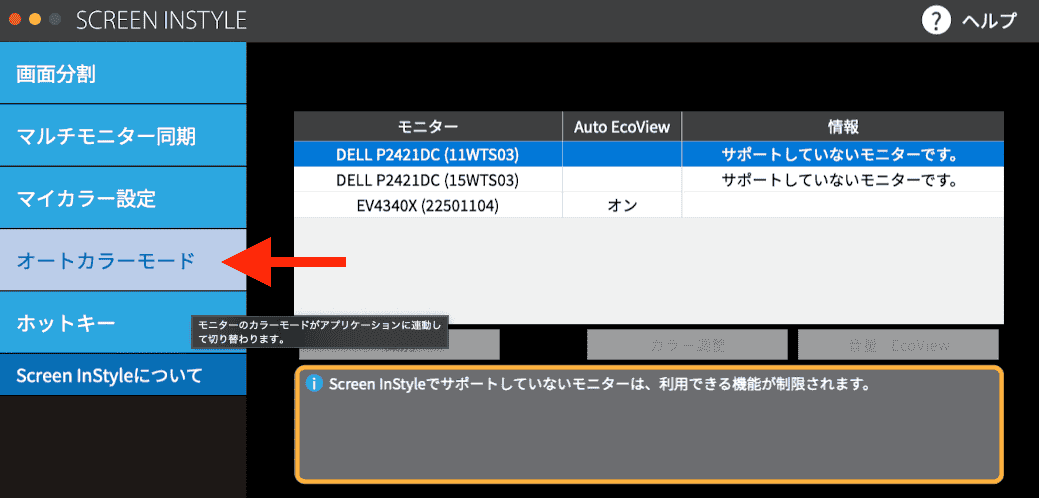Open the マイカラー設定 section
The width and height of the screenshot is (1039, 498).
[123, 197]
